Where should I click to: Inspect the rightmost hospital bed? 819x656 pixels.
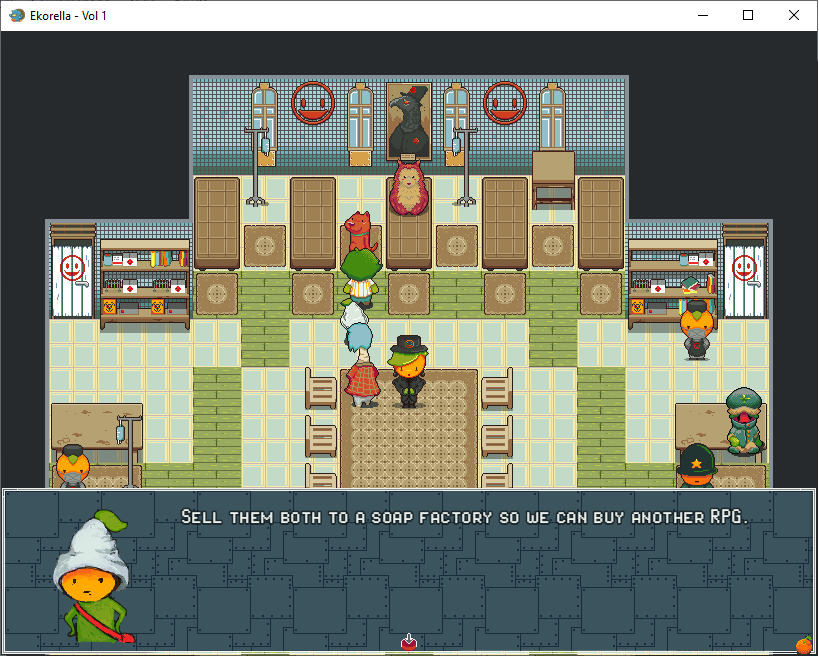(x=601, y=224)
